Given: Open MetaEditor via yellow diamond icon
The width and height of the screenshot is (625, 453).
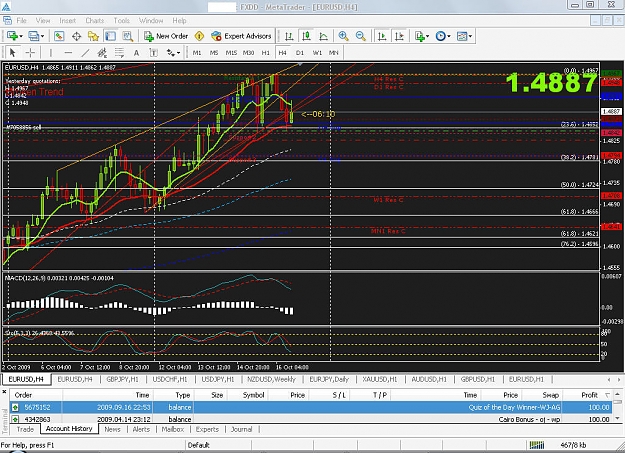Looking at the screenshot, I should 199,36.
